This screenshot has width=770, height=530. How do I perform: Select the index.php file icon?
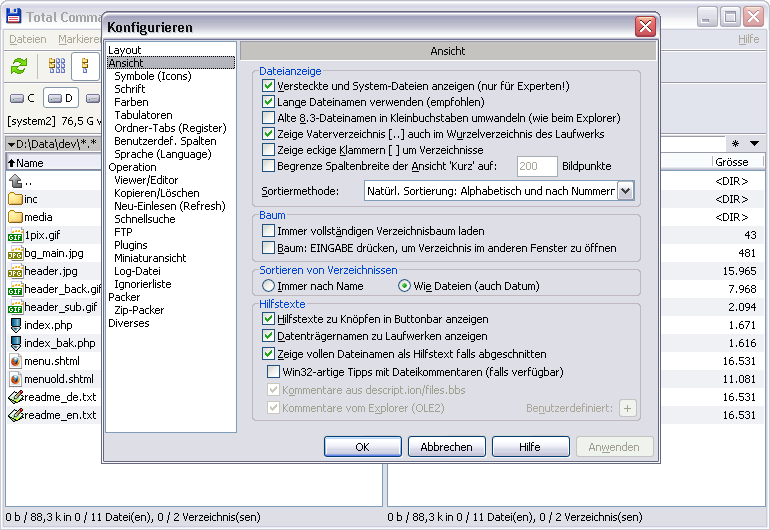[16, 325]
